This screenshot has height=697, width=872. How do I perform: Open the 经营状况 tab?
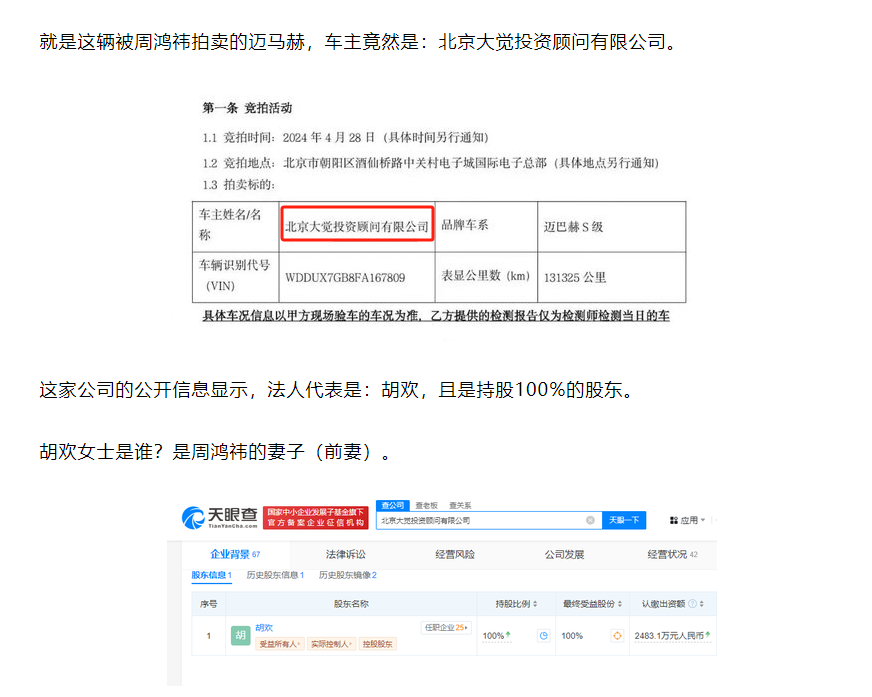(672, 554)
